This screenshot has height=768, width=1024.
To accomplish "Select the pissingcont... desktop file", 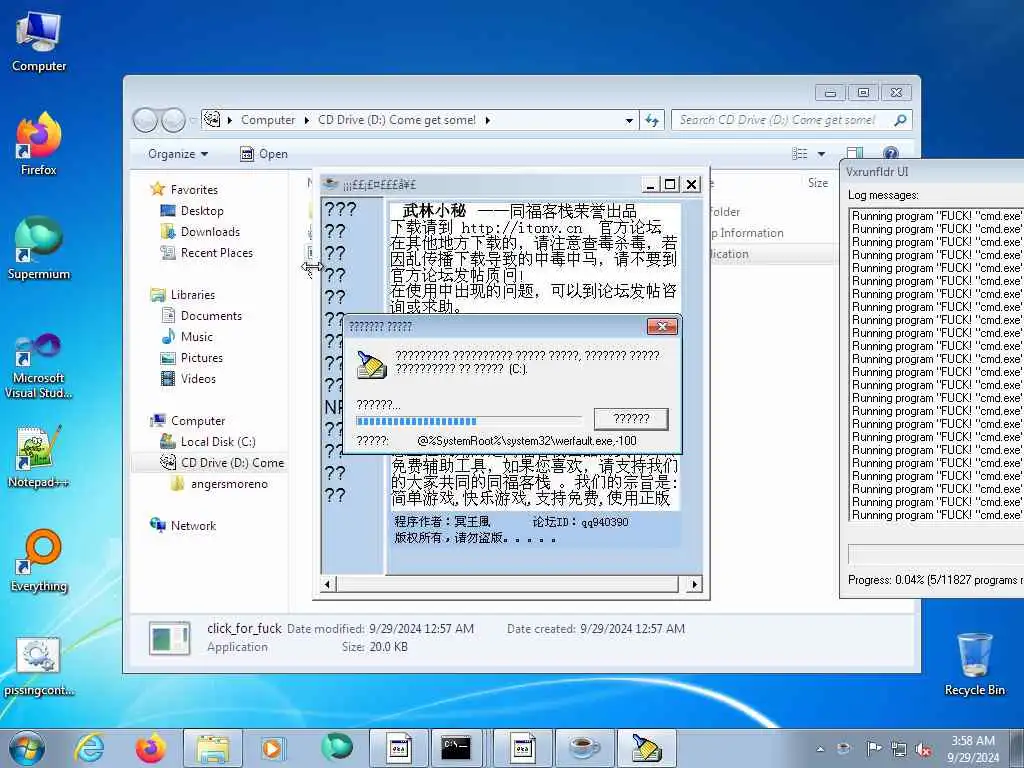I will pos(39,666).
